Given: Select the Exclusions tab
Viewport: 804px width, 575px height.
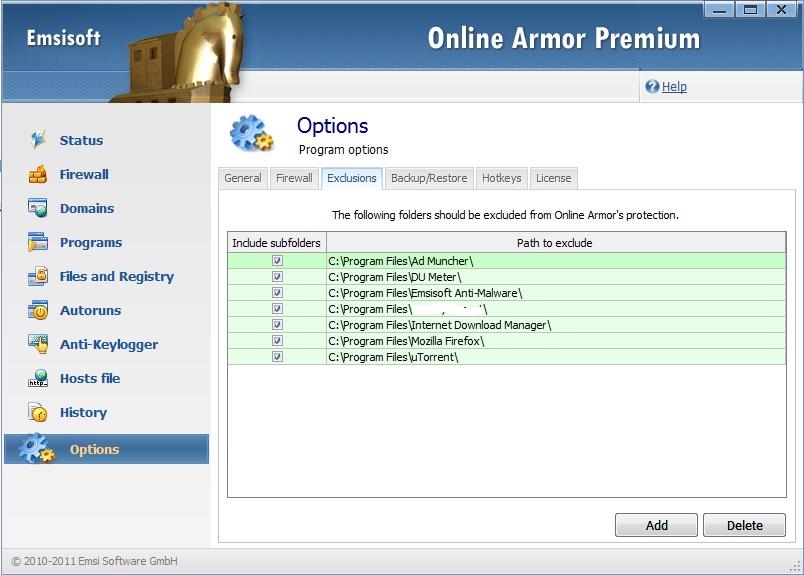Looking at the screenshot, I should tap(352, 178).
